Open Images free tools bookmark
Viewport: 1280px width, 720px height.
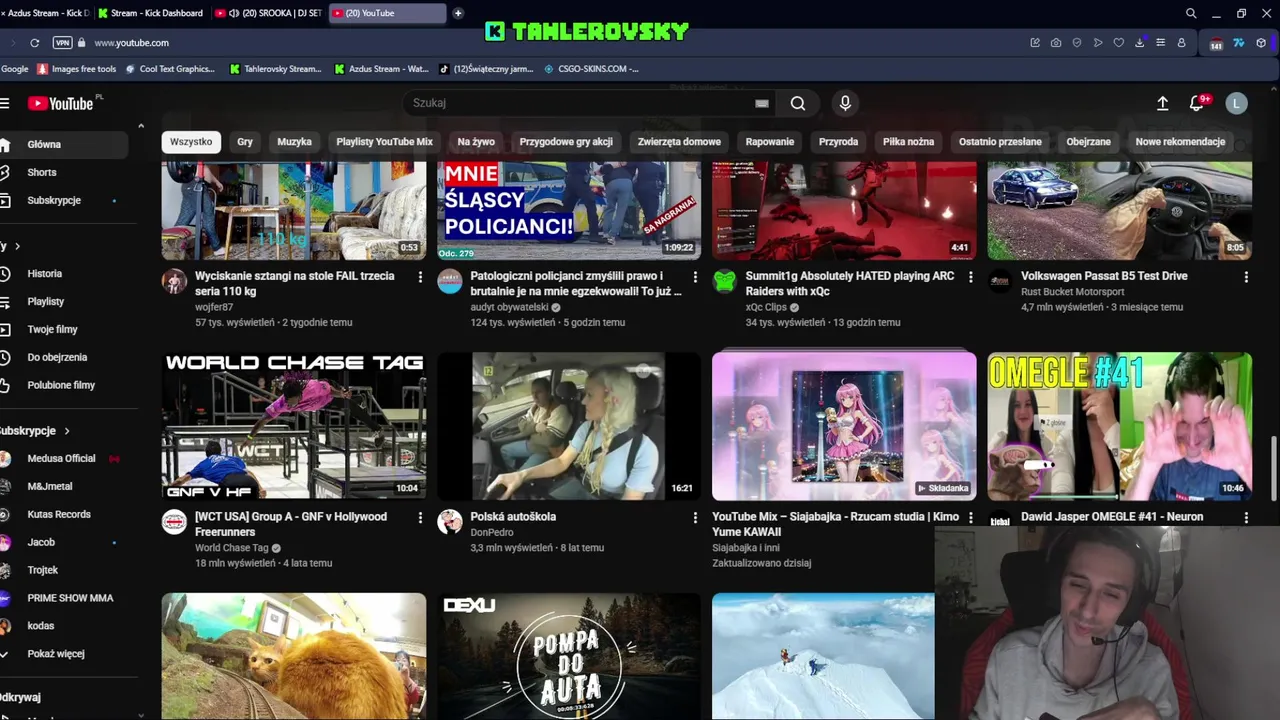click(x=77, y=69)
